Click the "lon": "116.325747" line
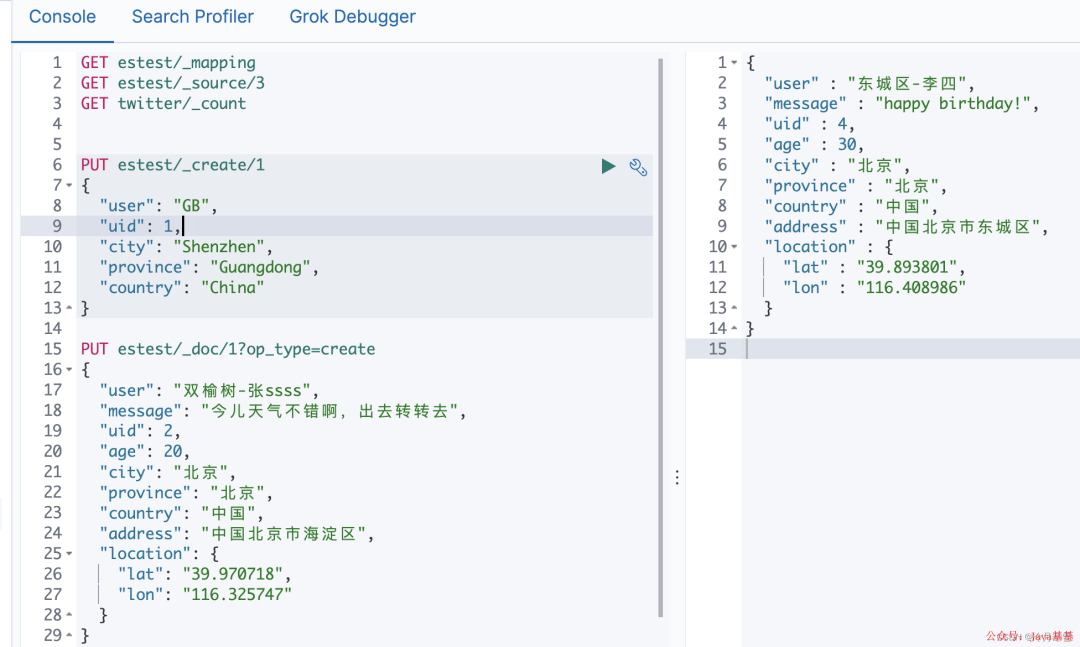 (x=205, y=595)
